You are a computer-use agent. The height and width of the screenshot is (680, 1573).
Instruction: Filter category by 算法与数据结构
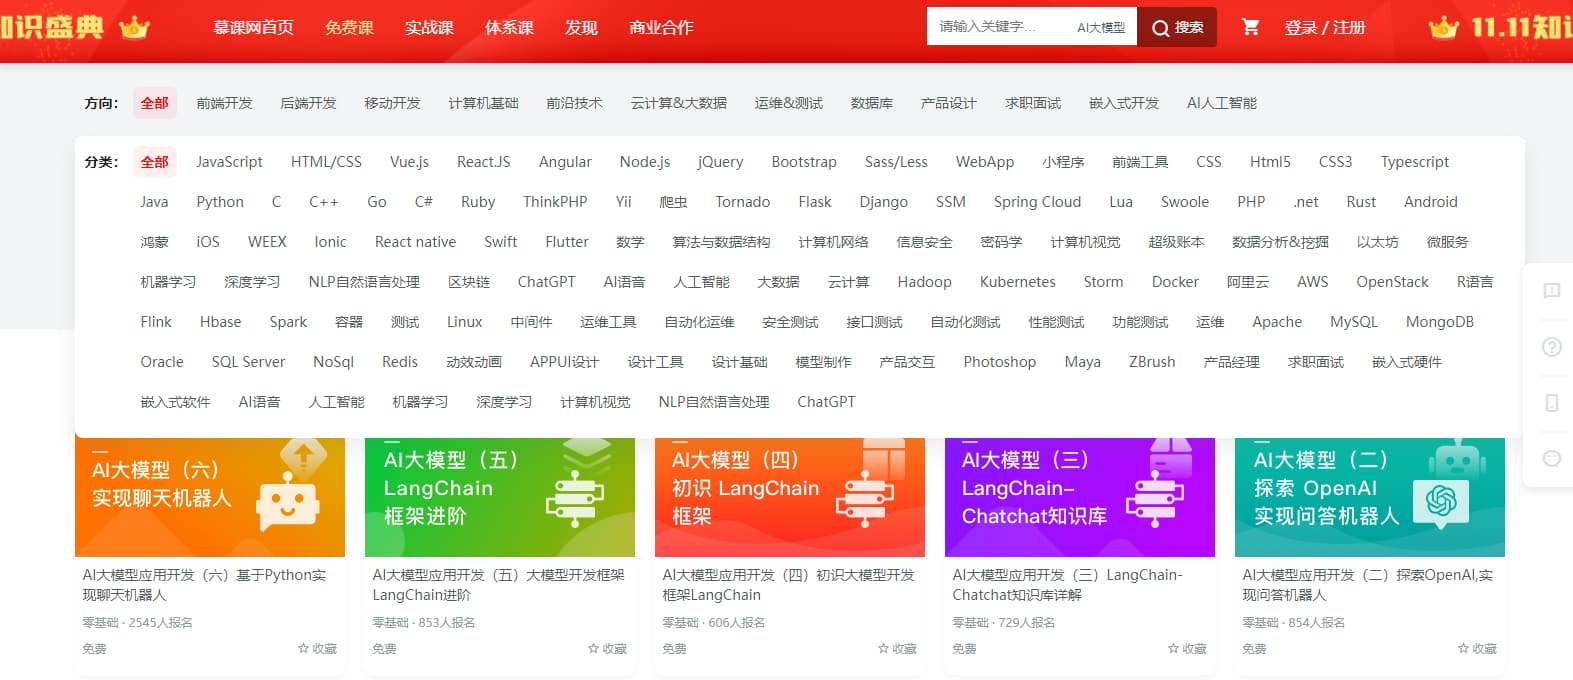click(x=721, y=242)
